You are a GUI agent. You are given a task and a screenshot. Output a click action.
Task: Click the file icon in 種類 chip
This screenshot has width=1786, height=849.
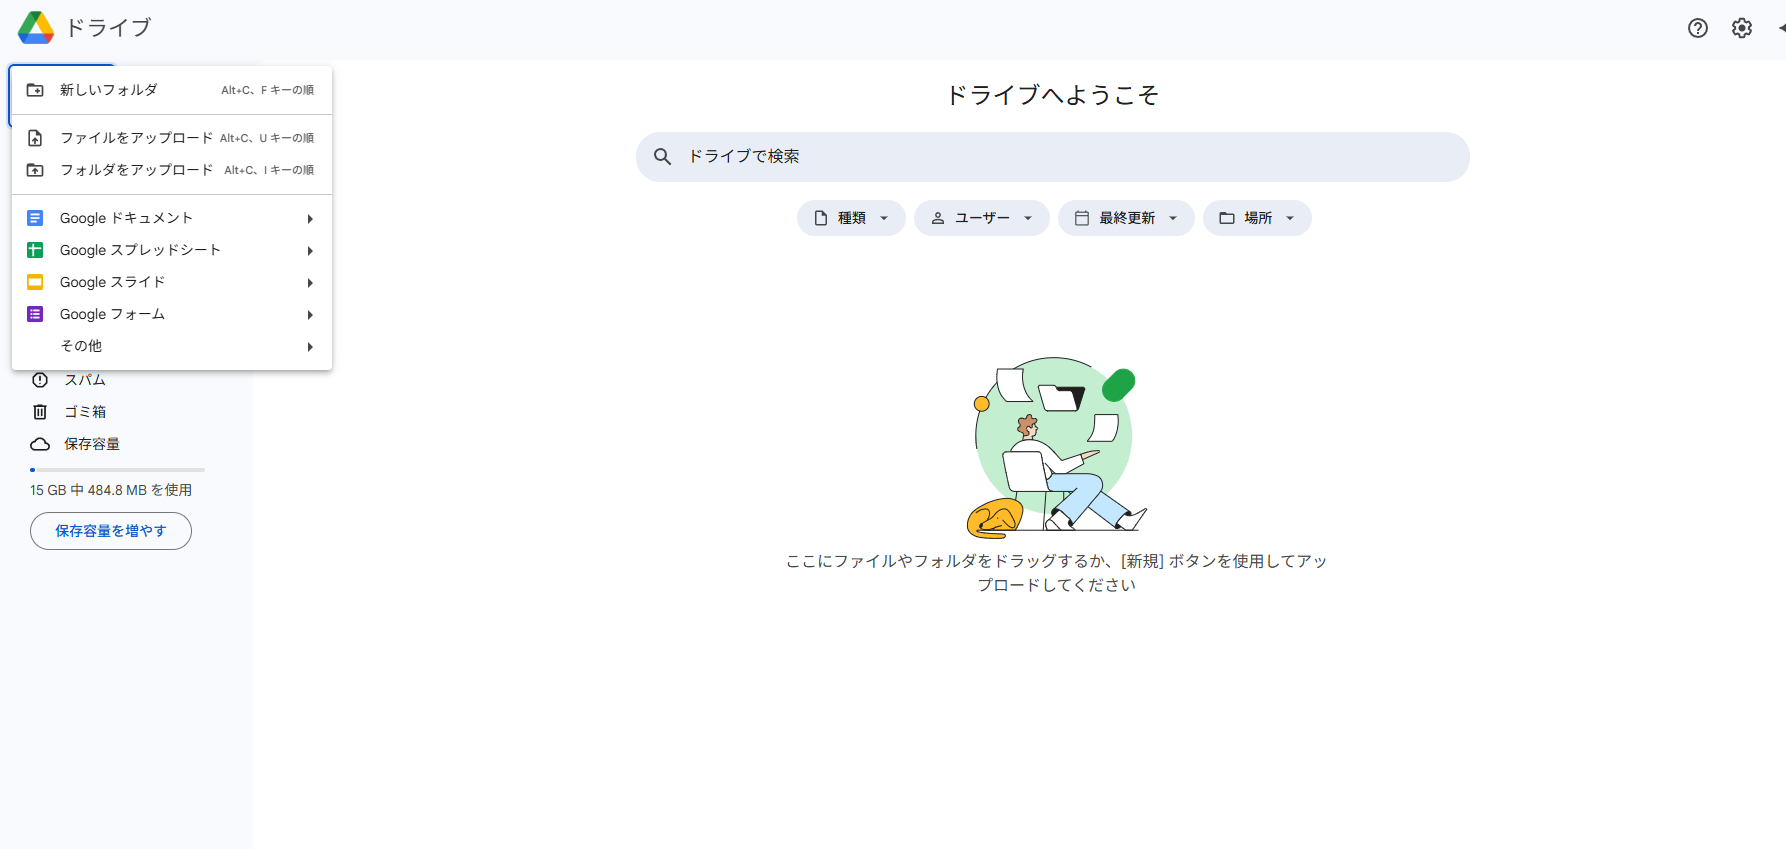pyautogui.click(x=821, y=218)
